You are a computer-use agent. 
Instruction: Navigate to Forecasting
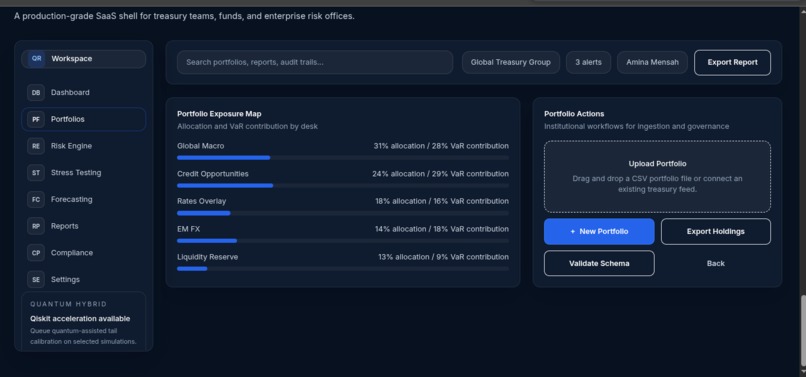83,200
